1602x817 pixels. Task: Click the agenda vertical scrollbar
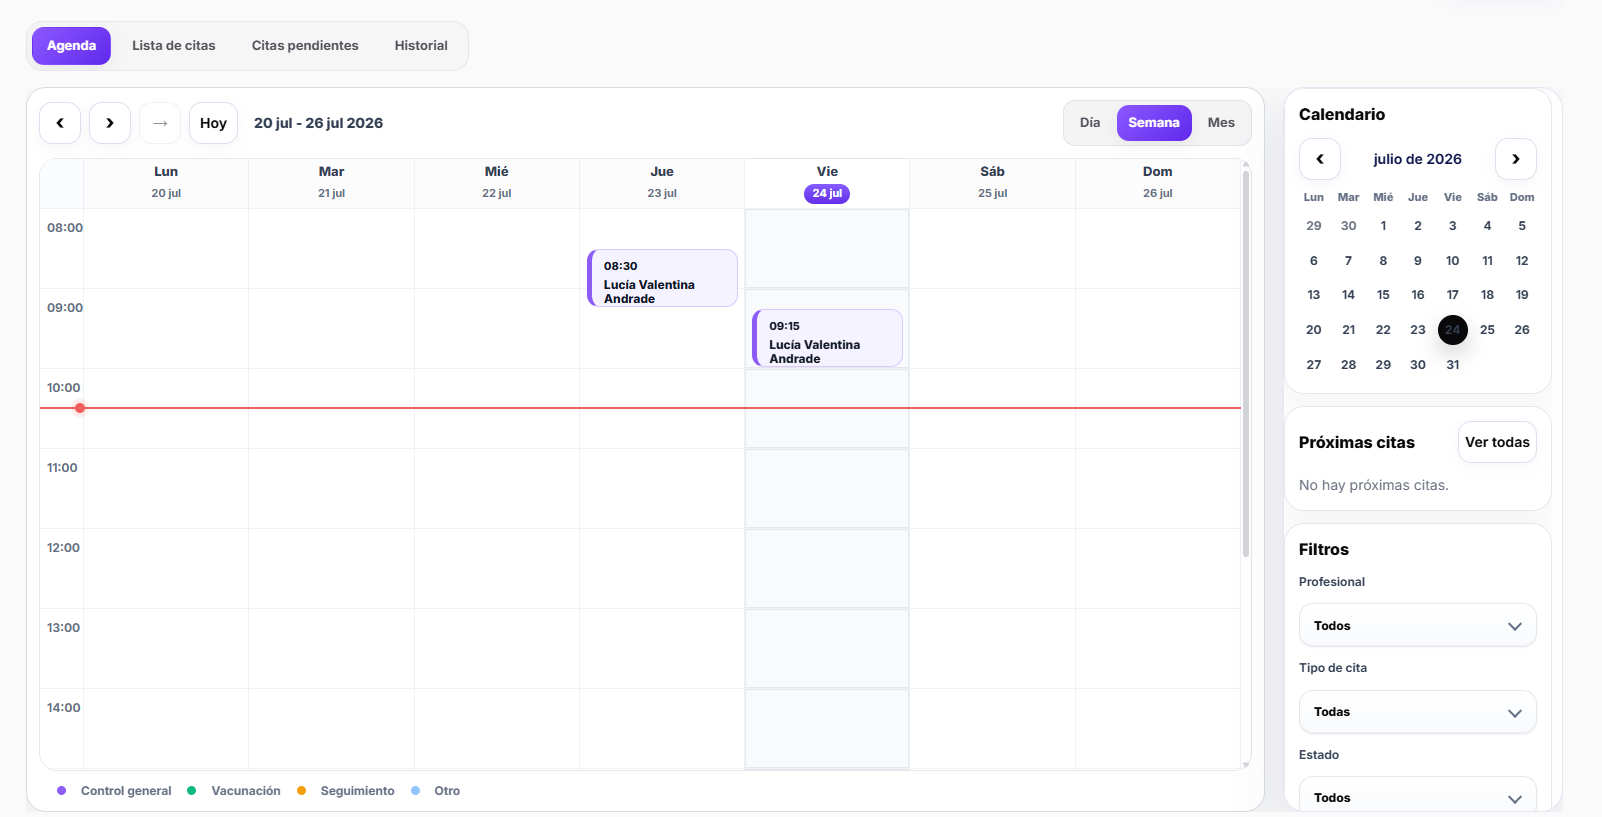[x=1246, y=365]
